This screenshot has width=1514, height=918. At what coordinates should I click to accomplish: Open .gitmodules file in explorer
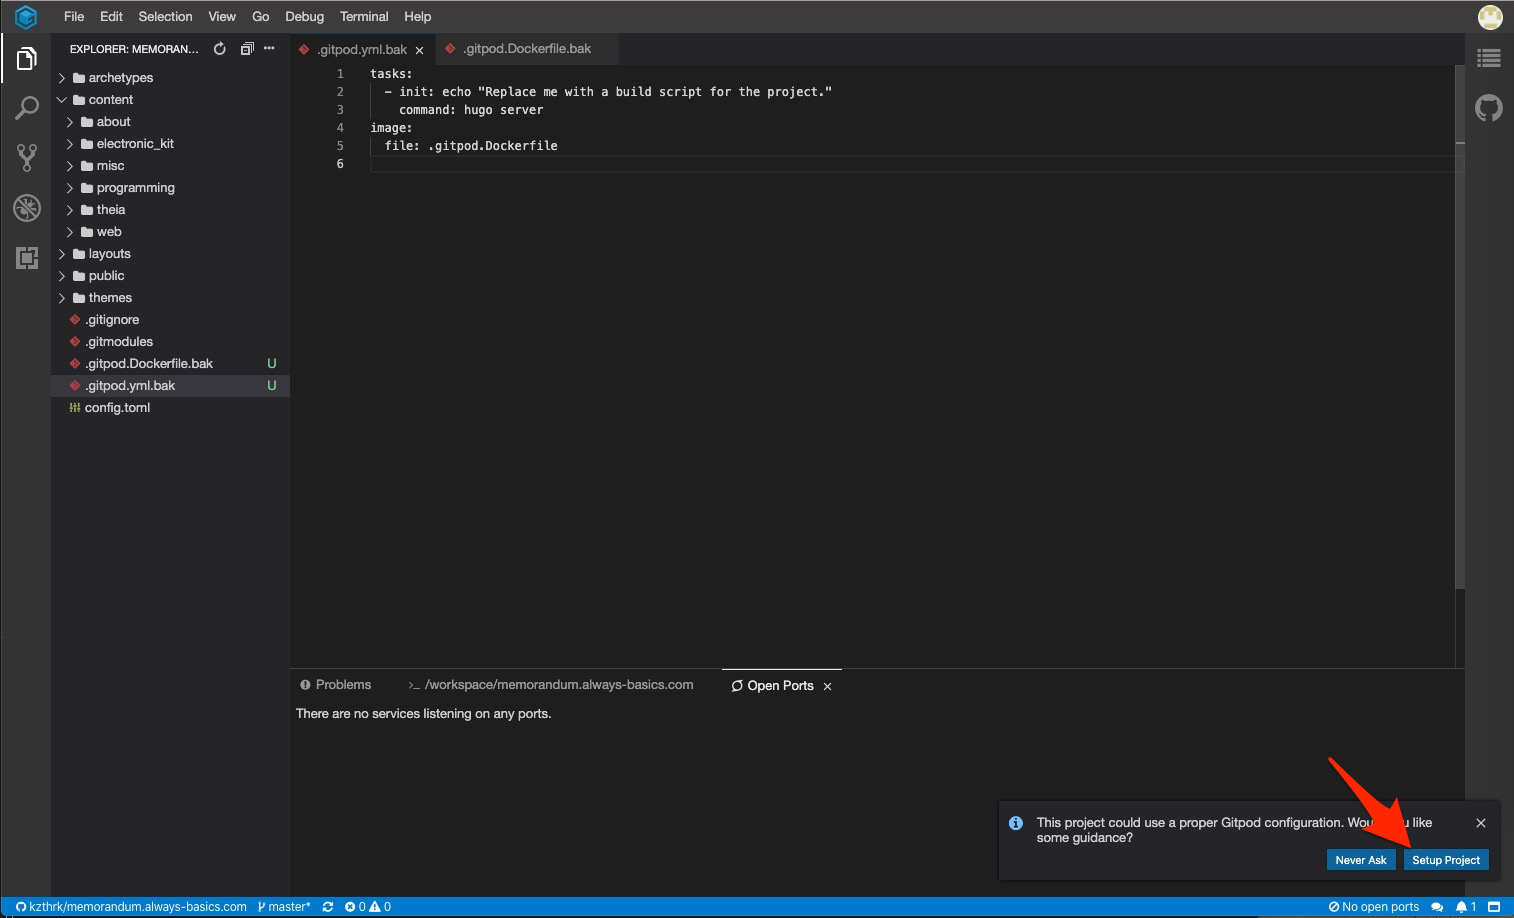tap(170, 342)
